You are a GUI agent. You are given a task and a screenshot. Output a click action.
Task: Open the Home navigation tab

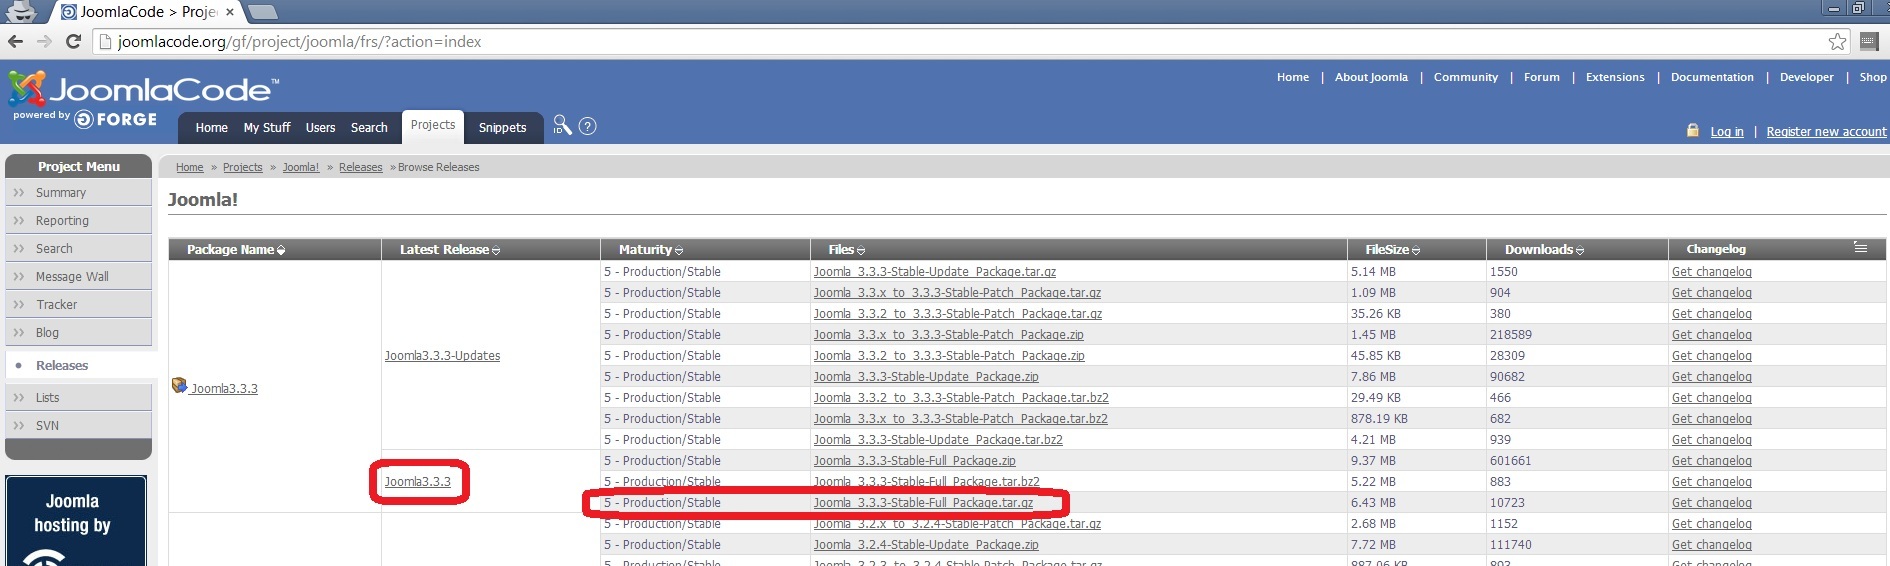click(x=211, y=127)
